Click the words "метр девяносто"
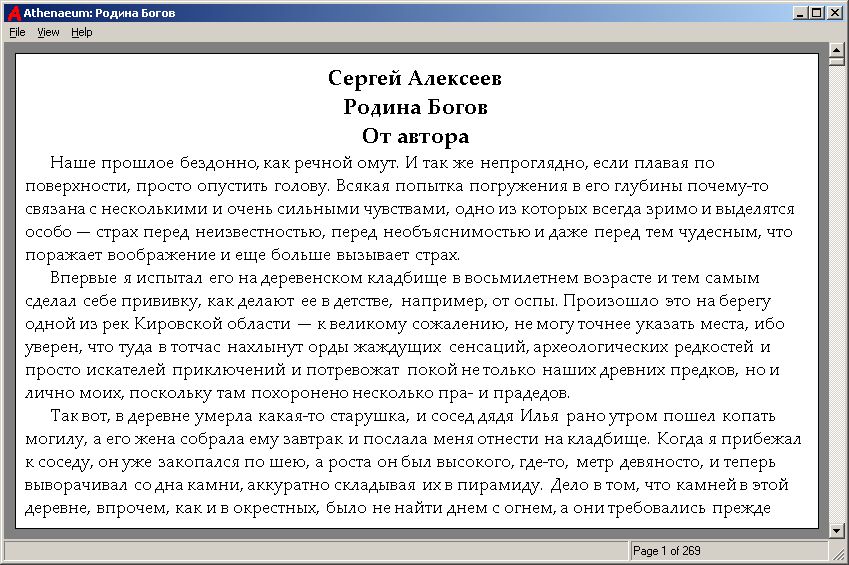849x565 pixels. tap(641, 462)
